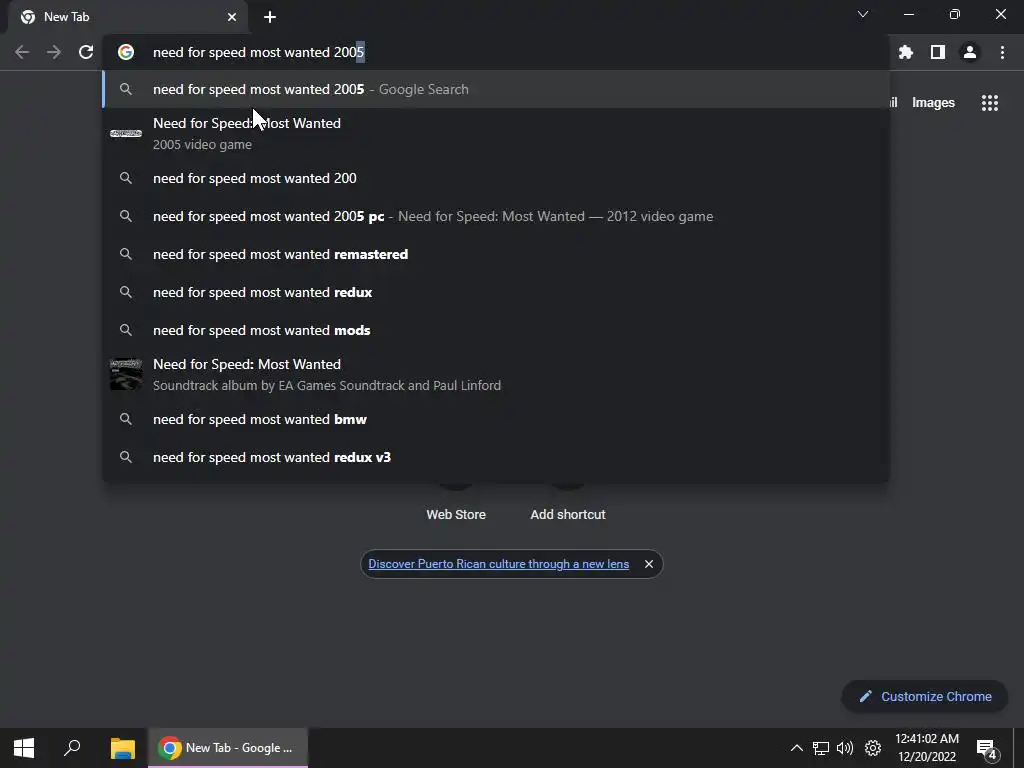This screenshot has height=768, width=1024.
Task: Open the Google apps grid icon
Action: pos(990,103)
